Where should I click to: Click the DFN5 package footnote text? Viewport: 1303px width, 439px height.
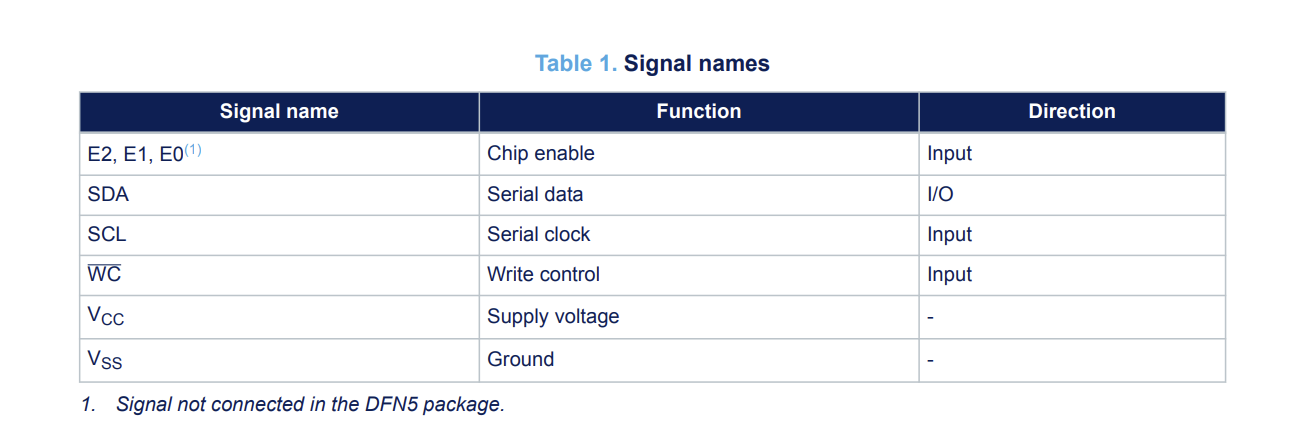click(293, 405)
